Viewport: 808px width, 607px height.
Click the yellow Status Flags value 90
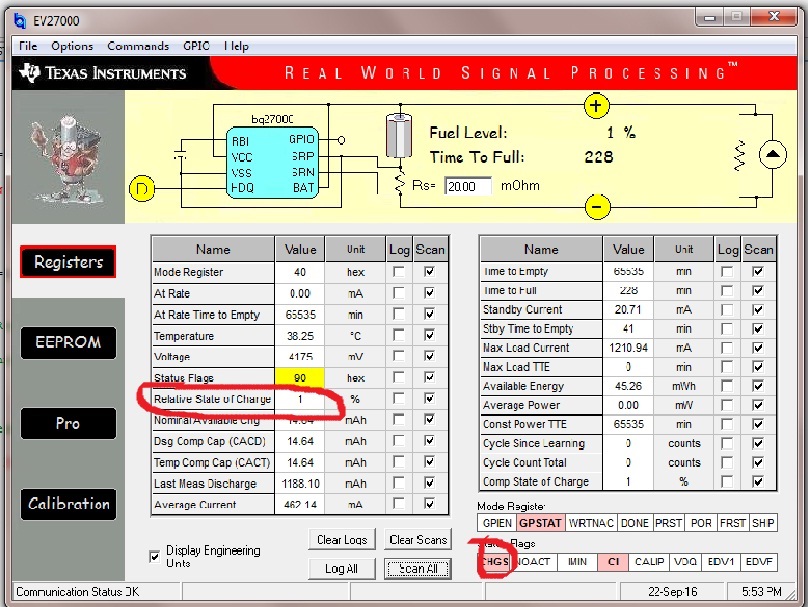tap(300, 378)
